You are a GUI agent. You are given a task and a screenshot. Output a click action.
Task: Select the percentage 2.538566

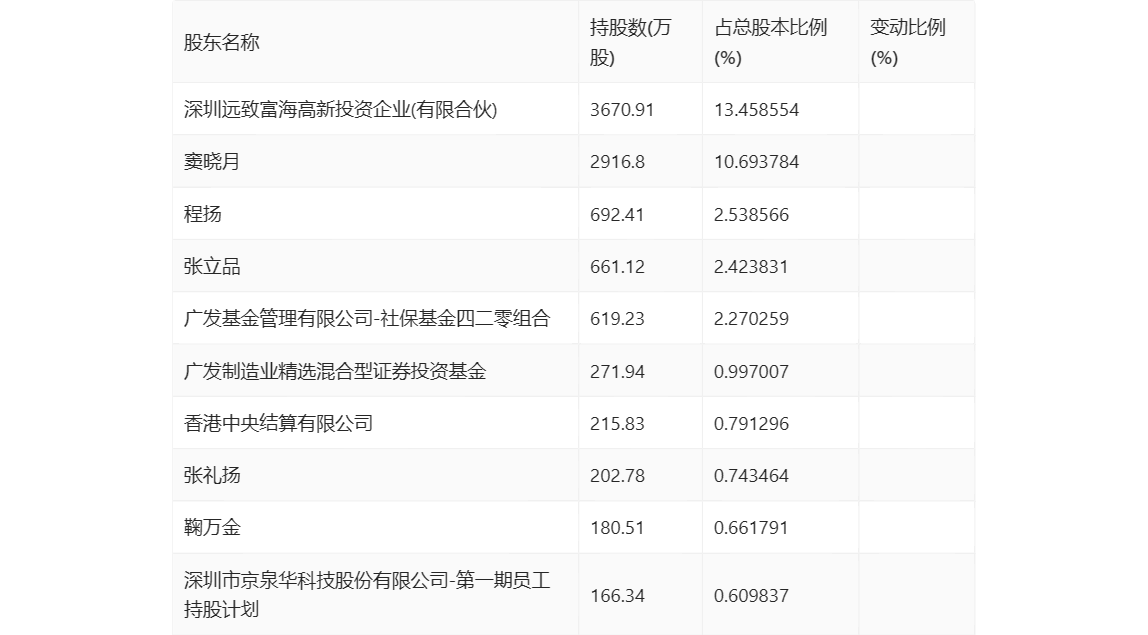[x=751, y=215]
